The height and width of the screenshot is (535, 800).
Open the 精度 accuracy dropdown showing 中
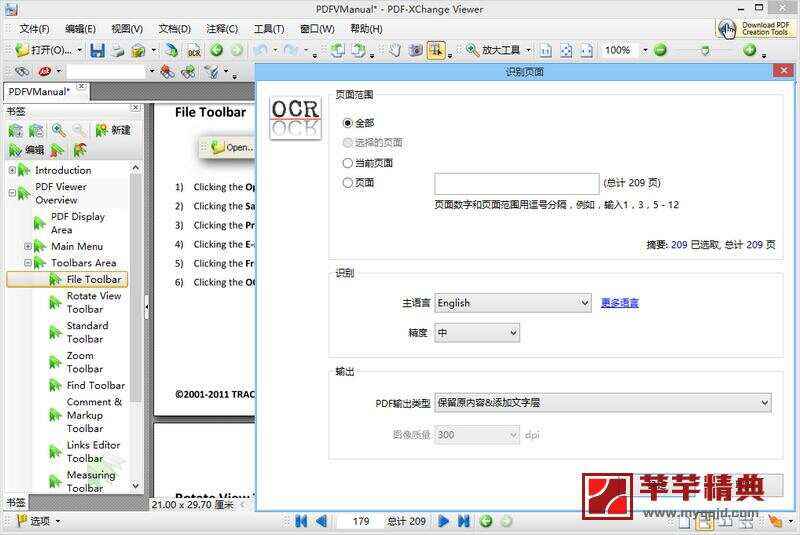tap(477, 333)
